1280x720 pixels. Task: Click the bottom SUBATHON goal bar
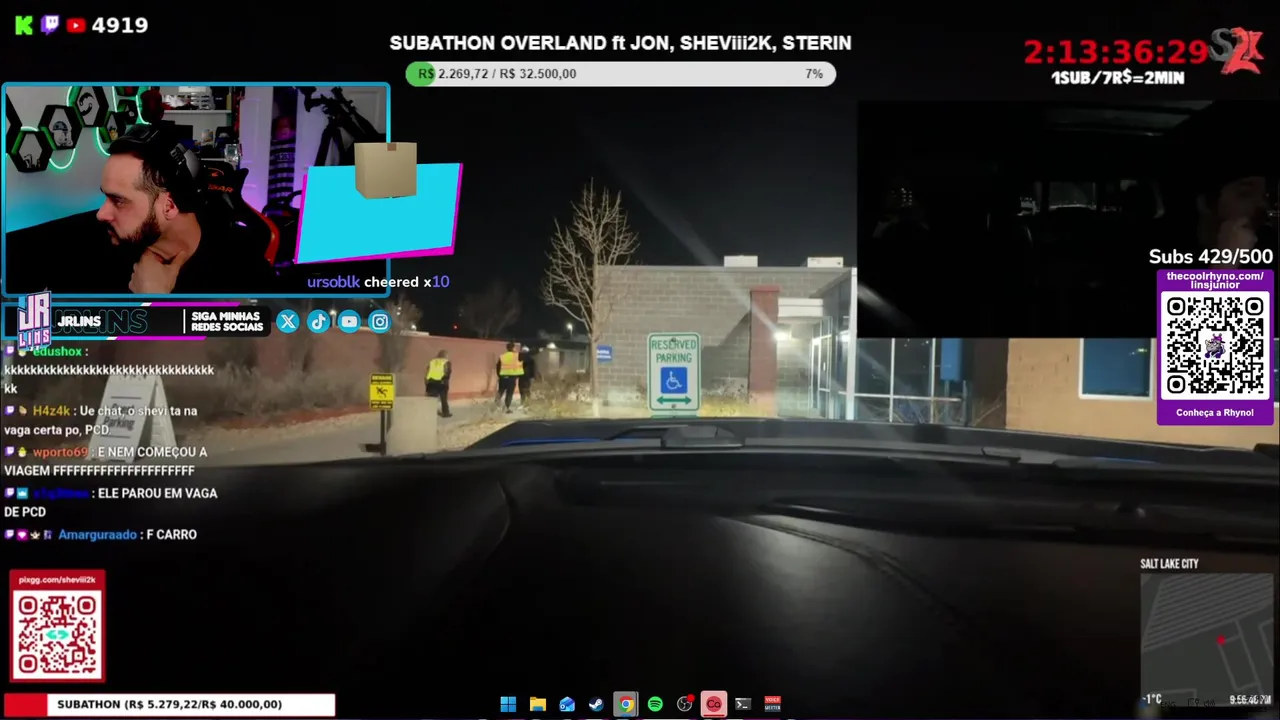[170, 704]
